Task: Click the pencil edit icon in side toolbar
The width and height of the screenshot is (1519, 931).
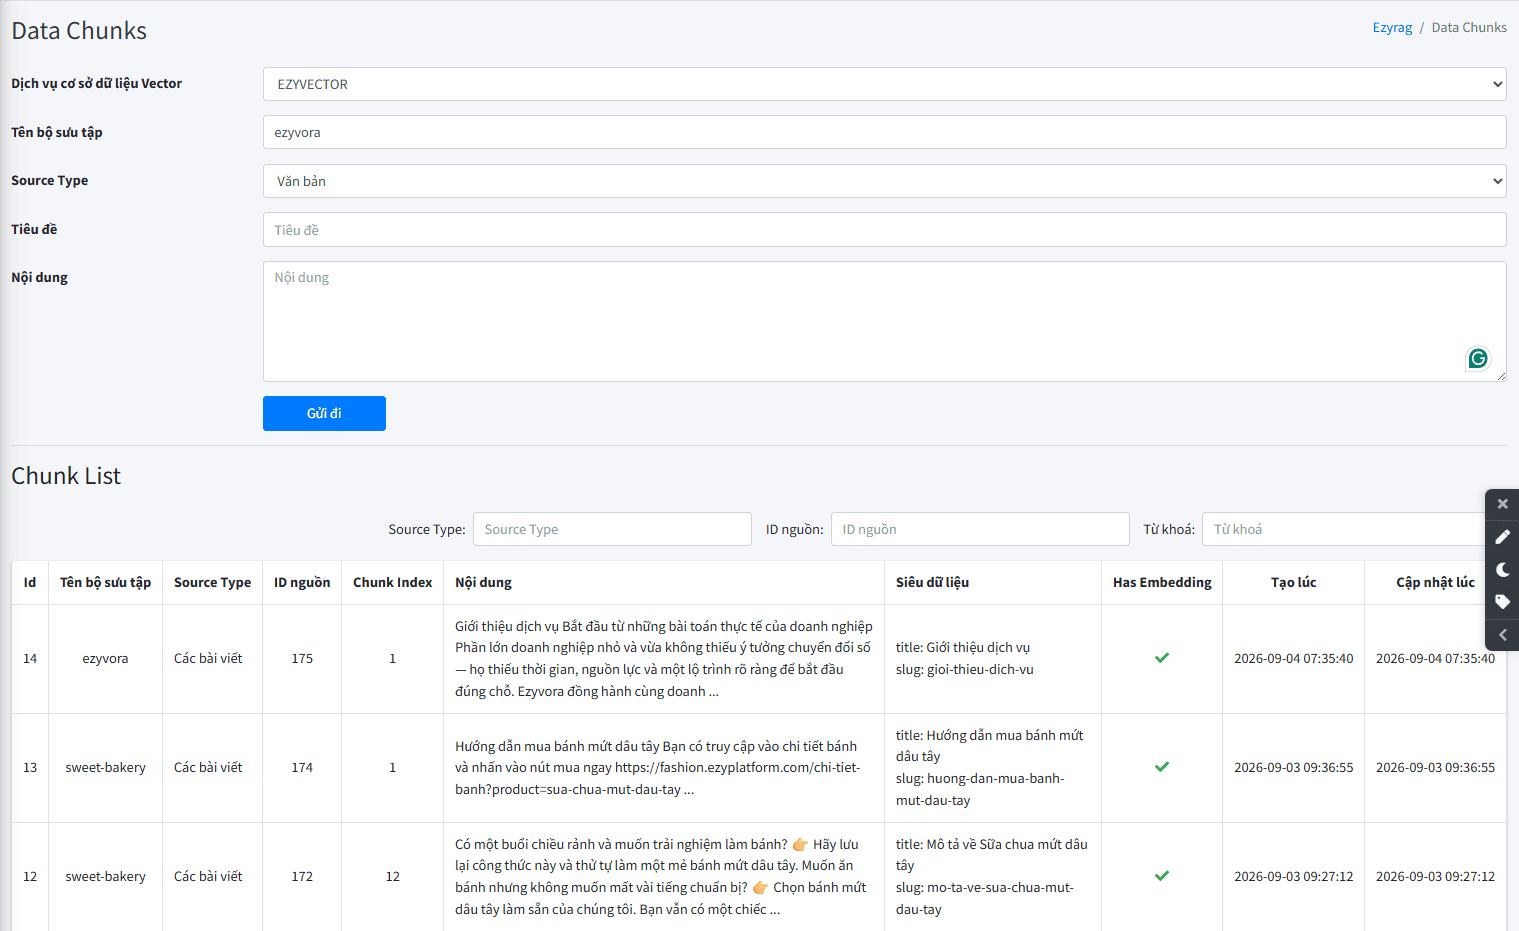Action: coord(1502,537)
